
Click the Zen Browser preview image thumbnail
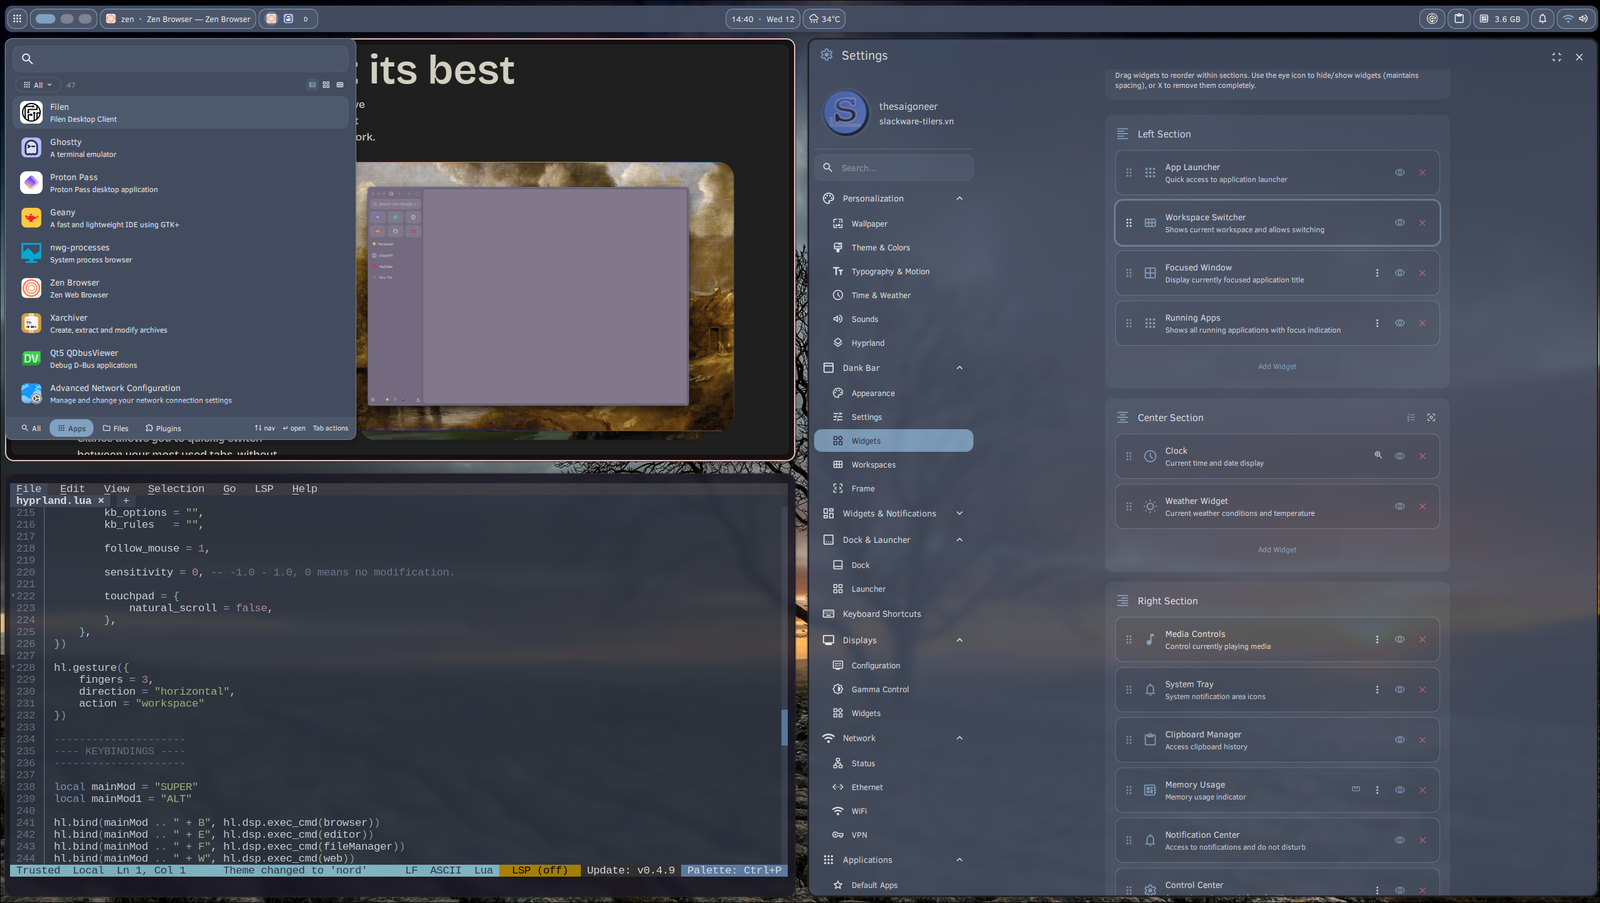(x=546, y=298)
